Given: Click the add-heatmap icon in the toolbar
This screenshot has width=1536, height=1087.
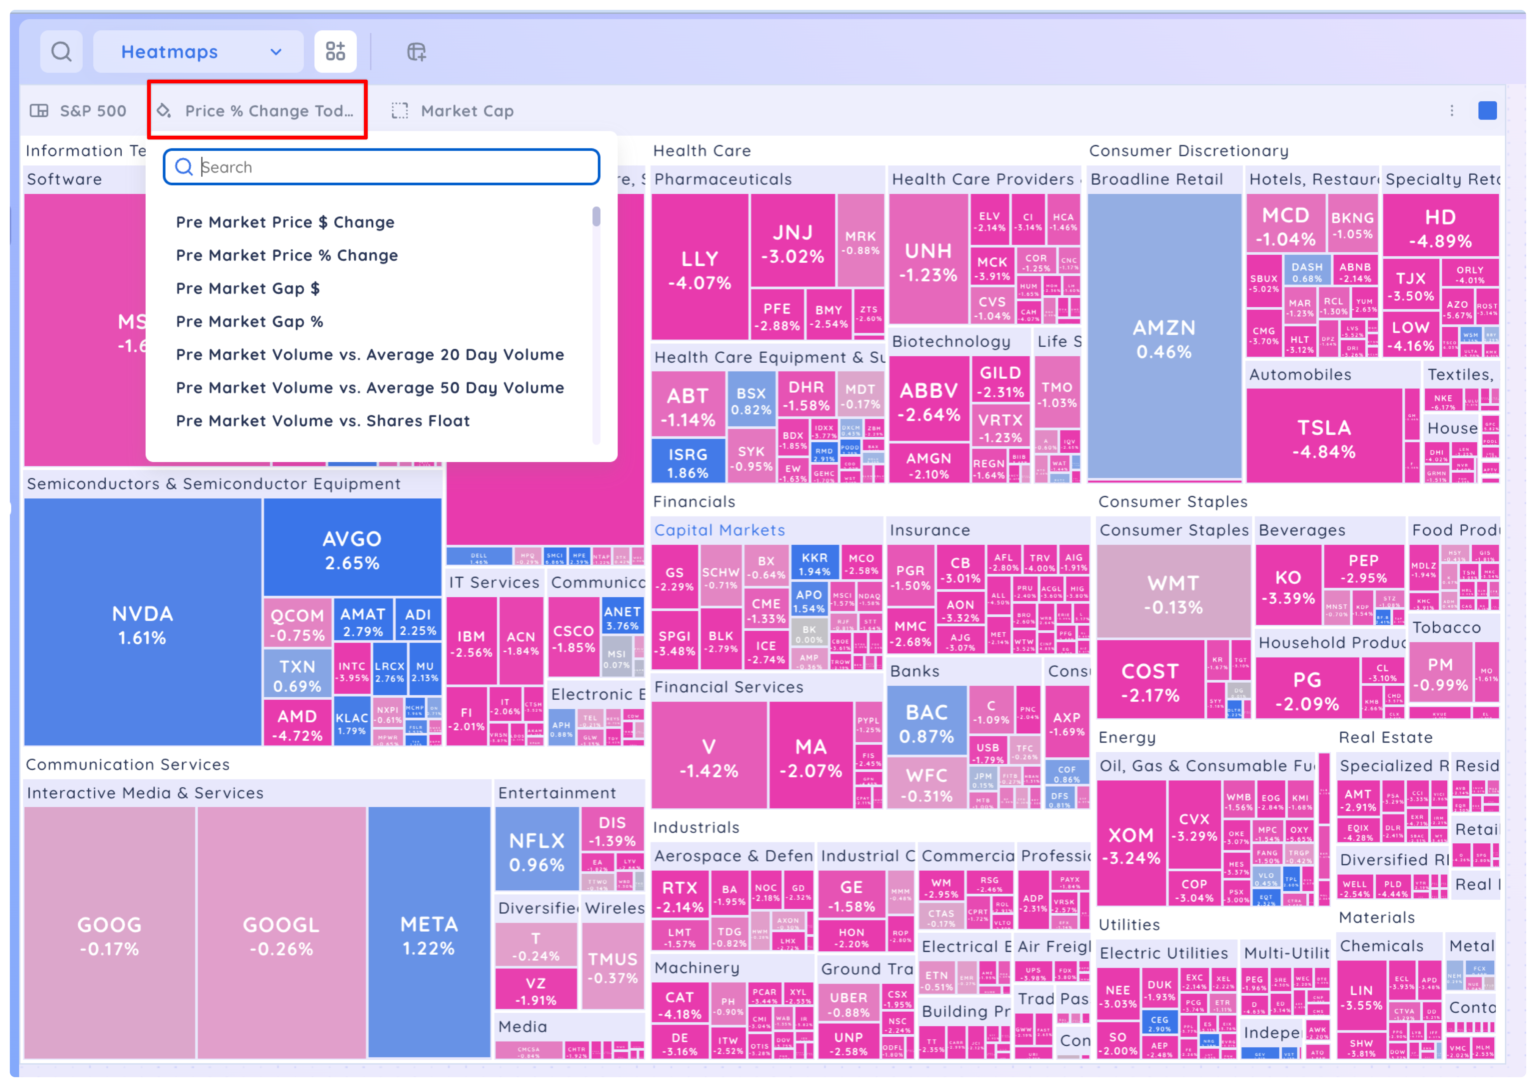Looking at the screenshot, I should [x=417, y=51].
